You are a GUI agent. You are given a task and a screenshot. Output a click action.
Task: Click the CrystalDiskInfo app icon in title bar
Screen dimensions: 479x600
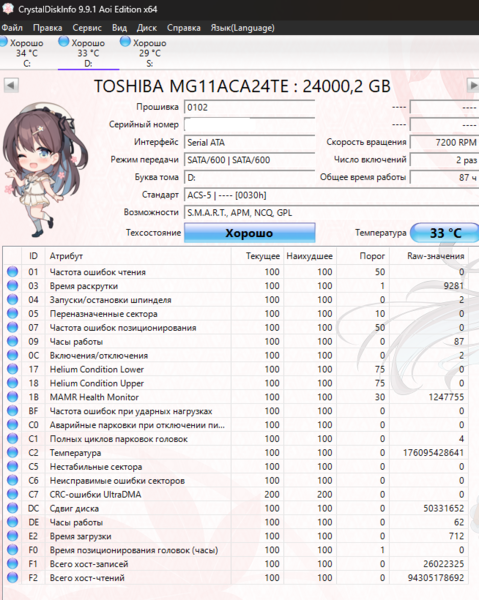point(8,9)
